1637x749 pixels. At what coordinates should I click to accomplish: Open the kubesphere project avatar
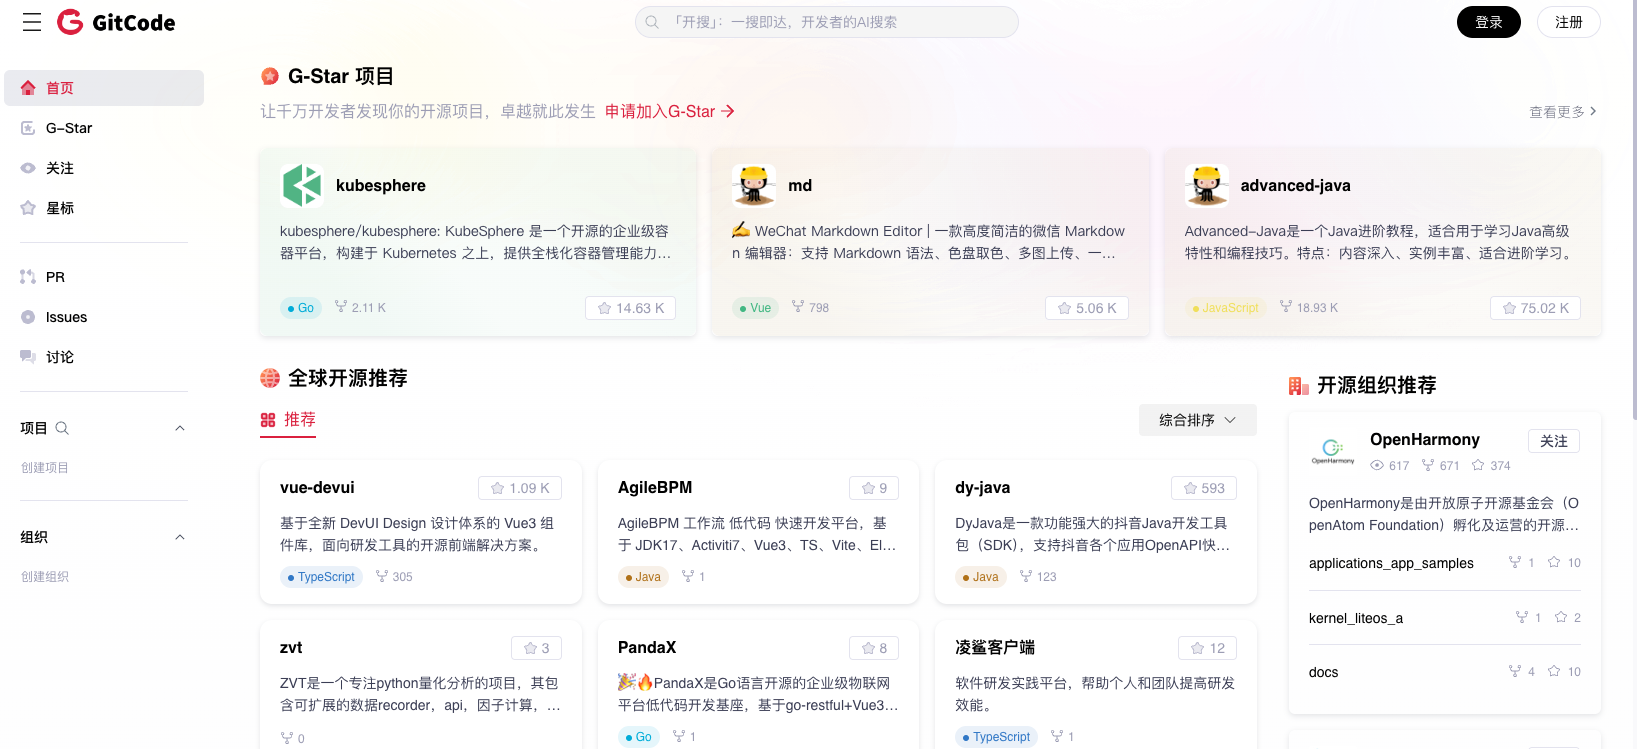(x=302, y=185)
